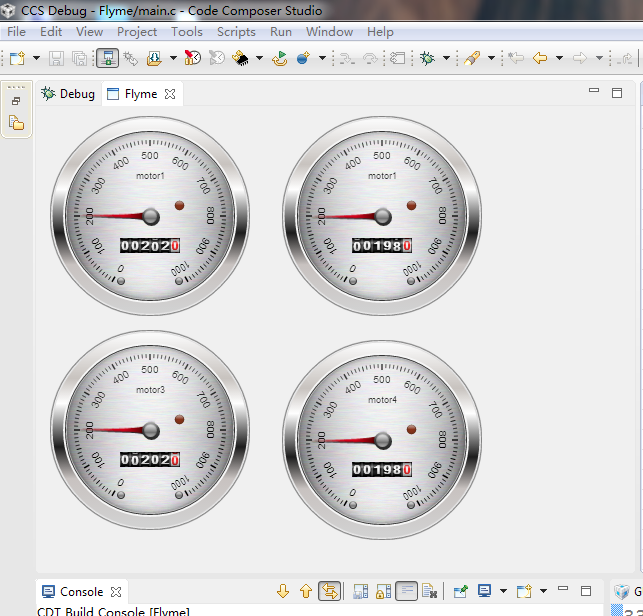Click the restore icon in left sidebar
Screen dimensions: 643x616
click(x=16, y=102)
